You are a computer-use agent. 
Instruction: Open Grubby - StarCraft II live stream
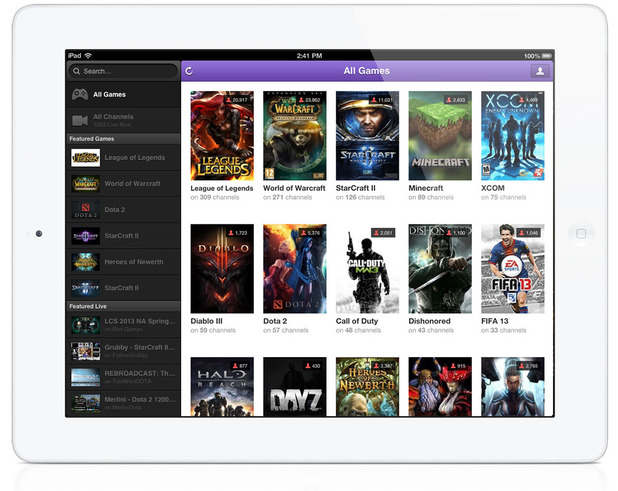(123, 351)
